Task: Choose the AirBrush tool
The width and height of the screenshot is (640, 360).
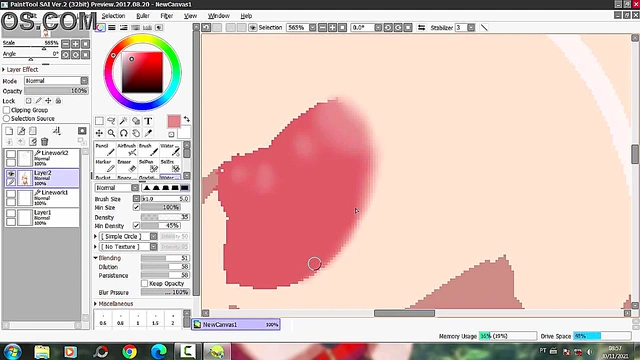Action: click(x=127, y=150)
